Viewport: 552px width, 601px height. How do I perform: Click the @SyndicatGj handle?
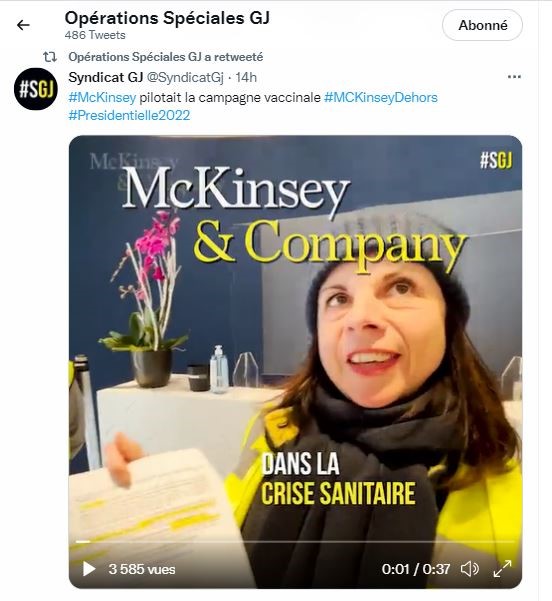coord(185,77)
